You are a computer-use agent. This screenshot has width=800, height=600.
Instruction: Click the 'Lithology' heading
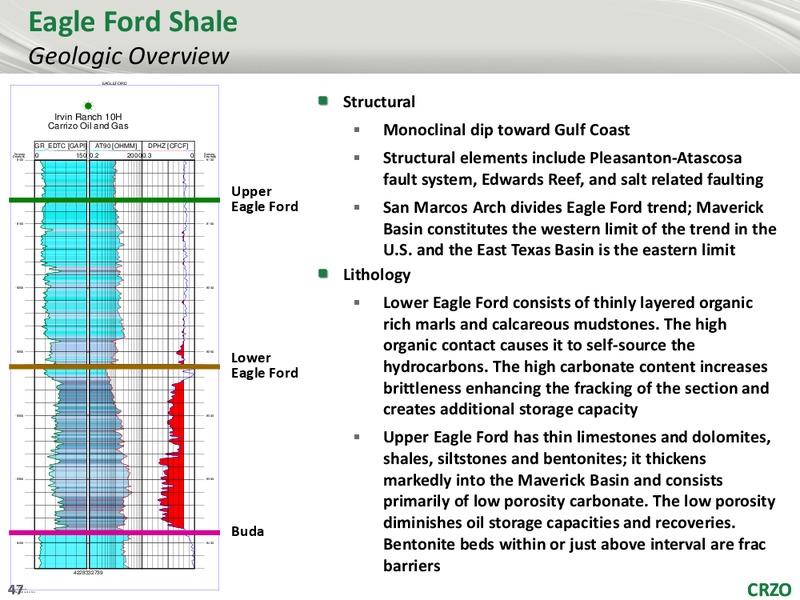pos(377,274)
